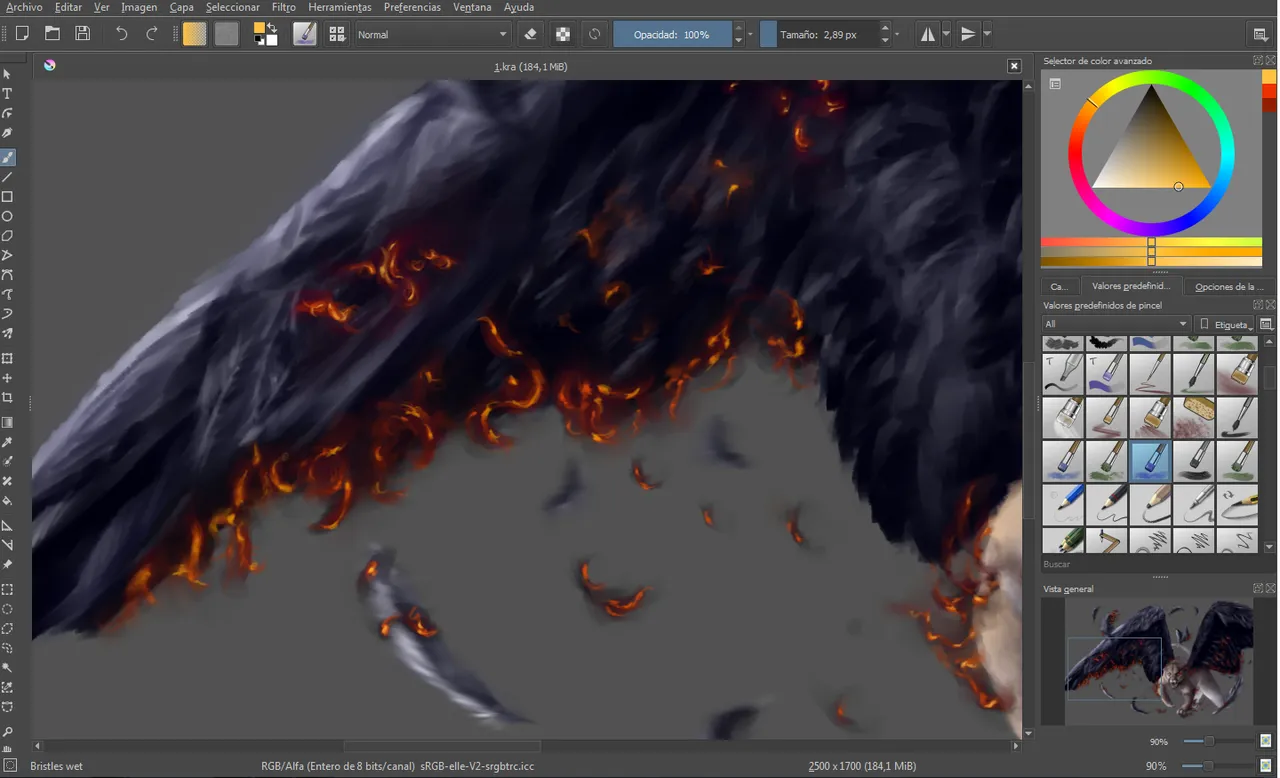Swap foreground and background colors
1280x778 pixels.
273,26
